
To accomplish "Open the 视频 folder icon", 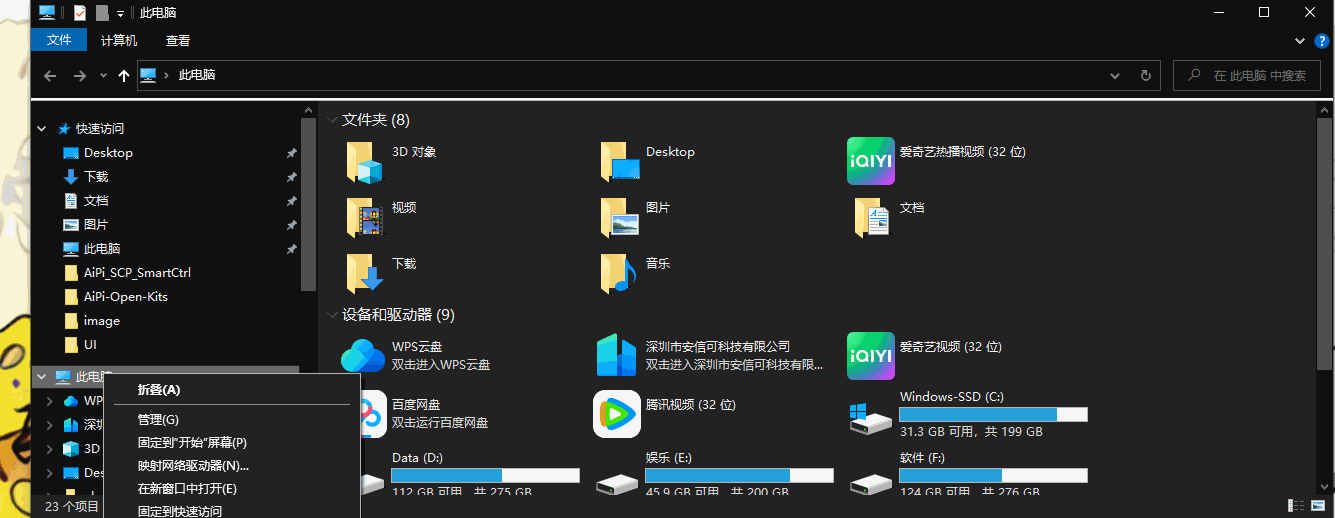I will click(364, 217).
